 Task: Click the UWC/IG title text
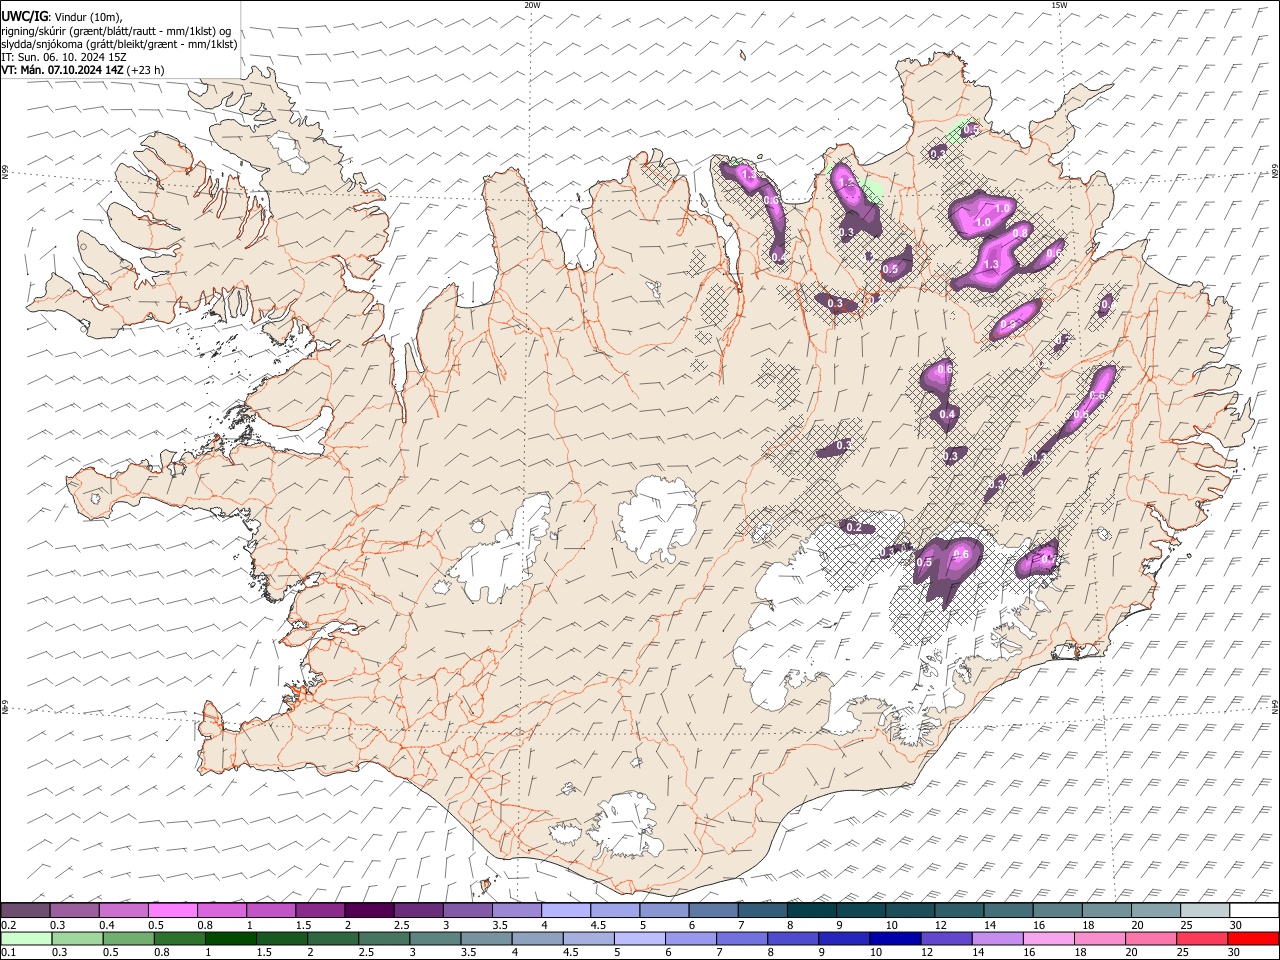tap(23, 16)
